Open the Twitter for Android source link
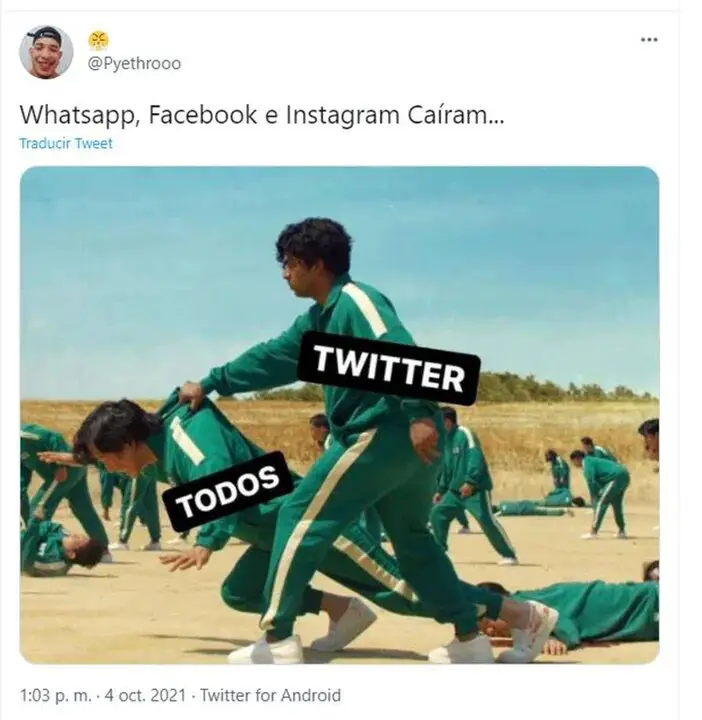The height and width of the screenshot is (720, 702). 270,695
